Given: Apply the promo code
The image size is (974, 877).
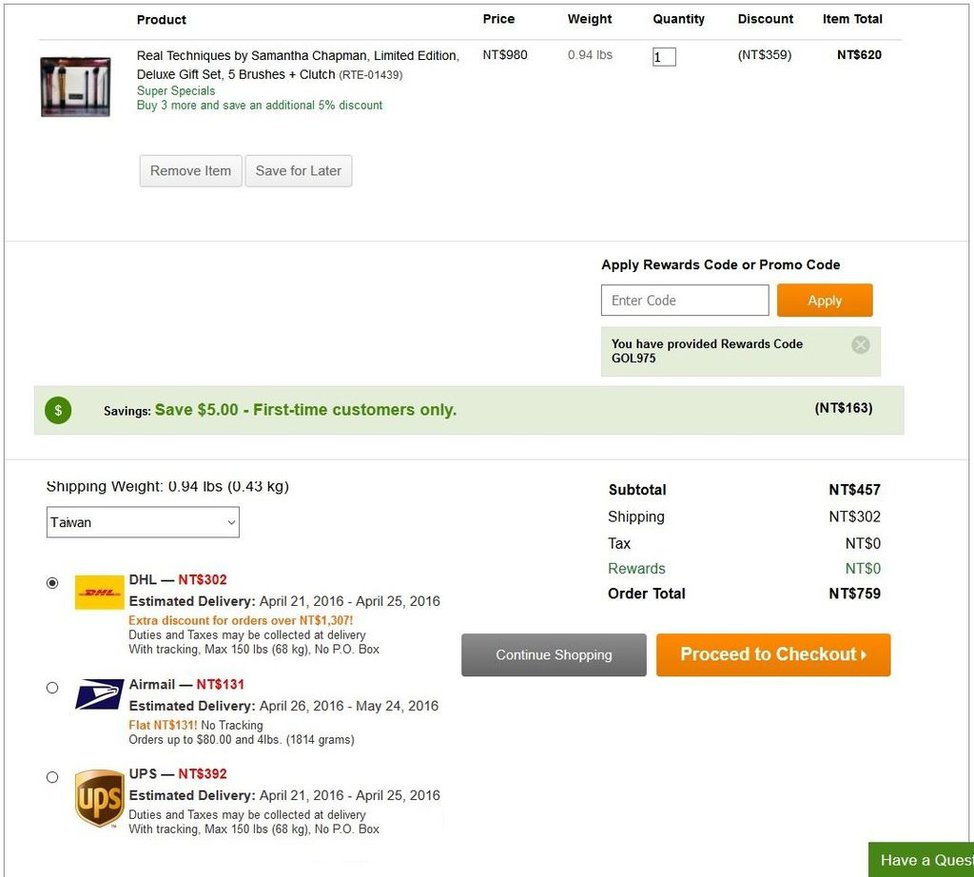Looking at the screenshot, I should 824,301.
